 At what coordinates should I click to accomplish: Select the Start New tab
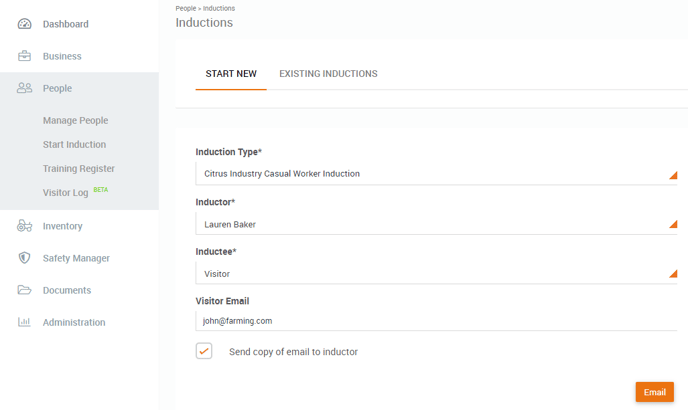[231, 74]
